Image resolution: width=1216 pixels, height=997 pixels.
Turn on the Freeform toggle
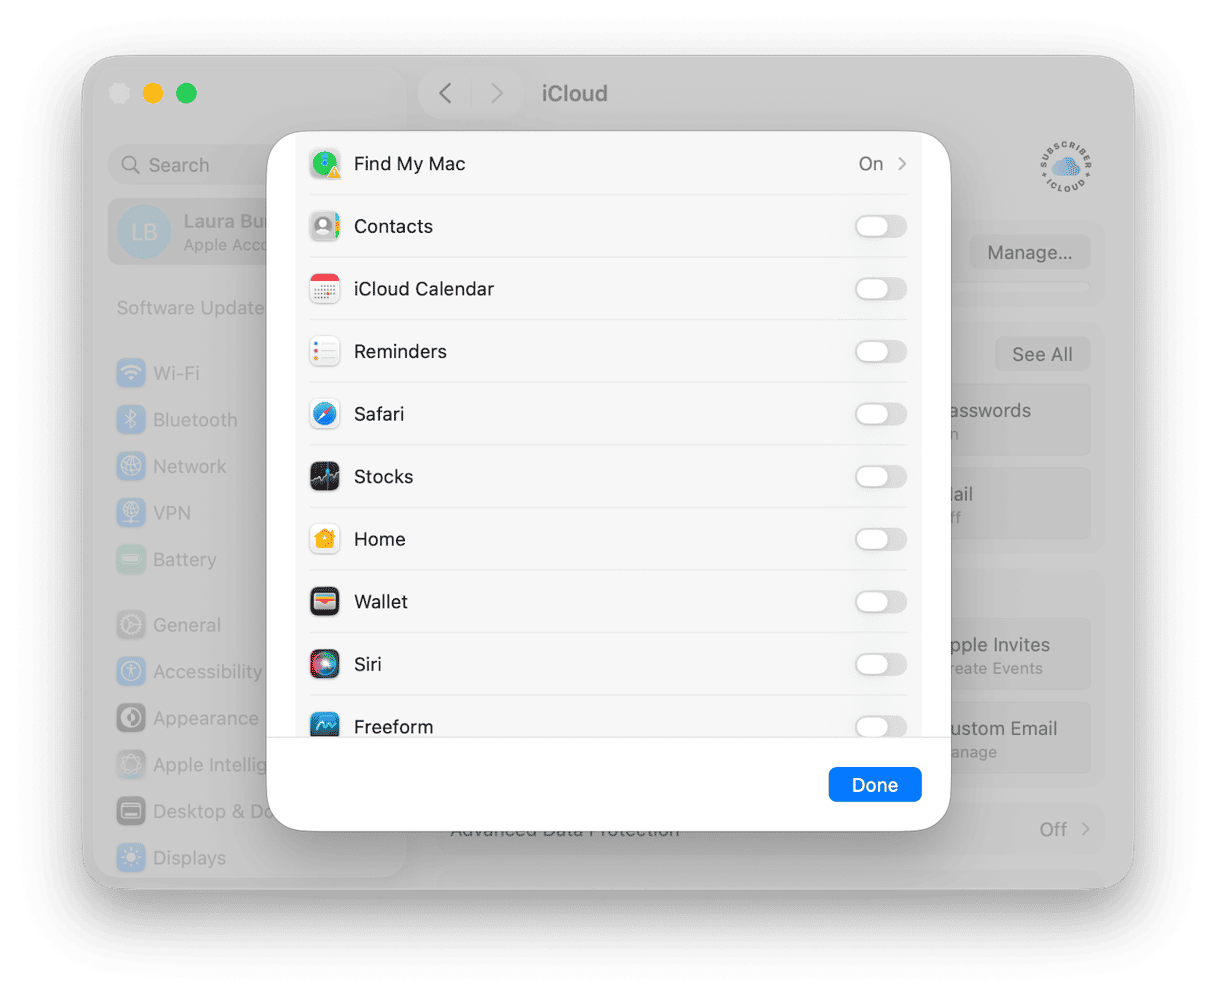click(881, 726)
